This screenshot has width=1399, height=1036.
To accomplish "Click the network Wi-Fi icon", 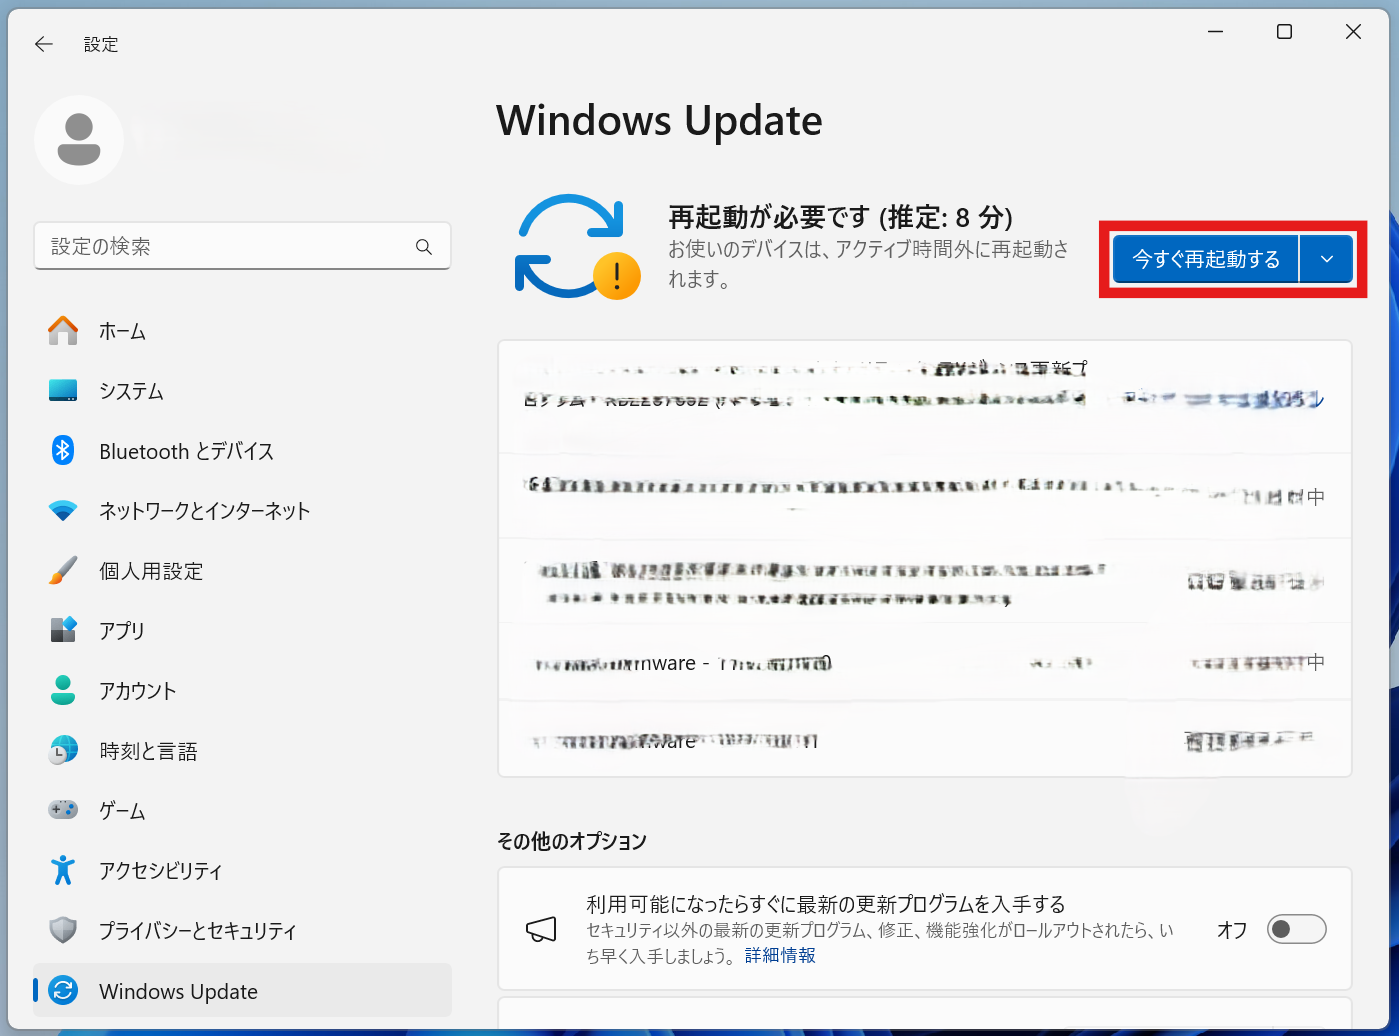I will pos(63,511).
